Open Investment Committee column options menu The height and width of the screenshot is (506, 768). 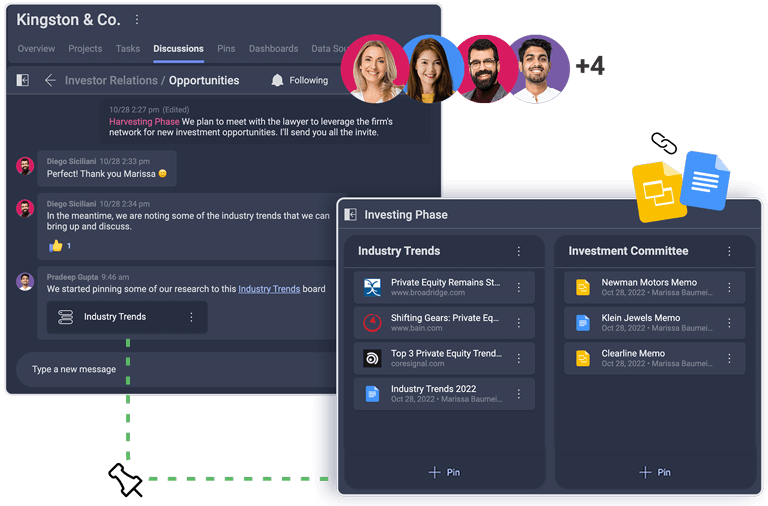[x=729, y=251]
